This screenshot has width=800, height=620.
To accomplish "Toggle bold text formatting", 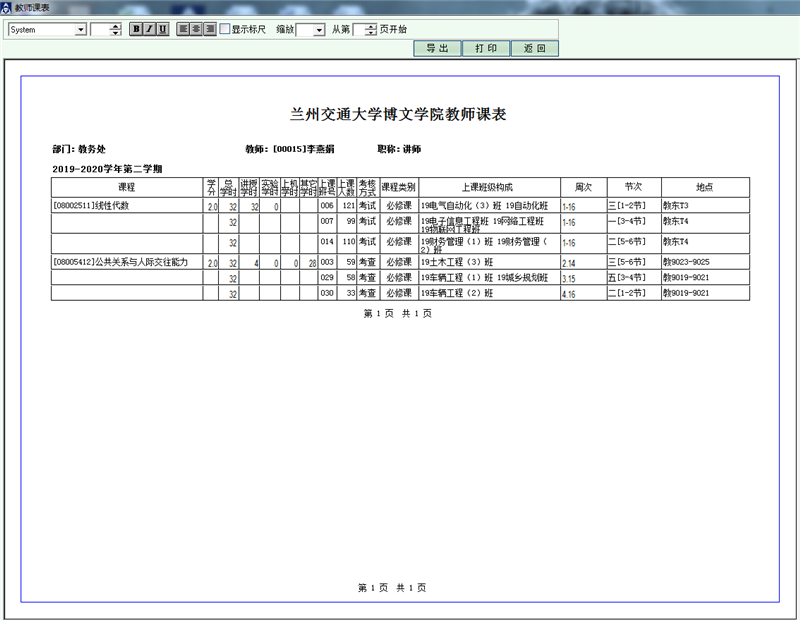I will pos(137,29).
